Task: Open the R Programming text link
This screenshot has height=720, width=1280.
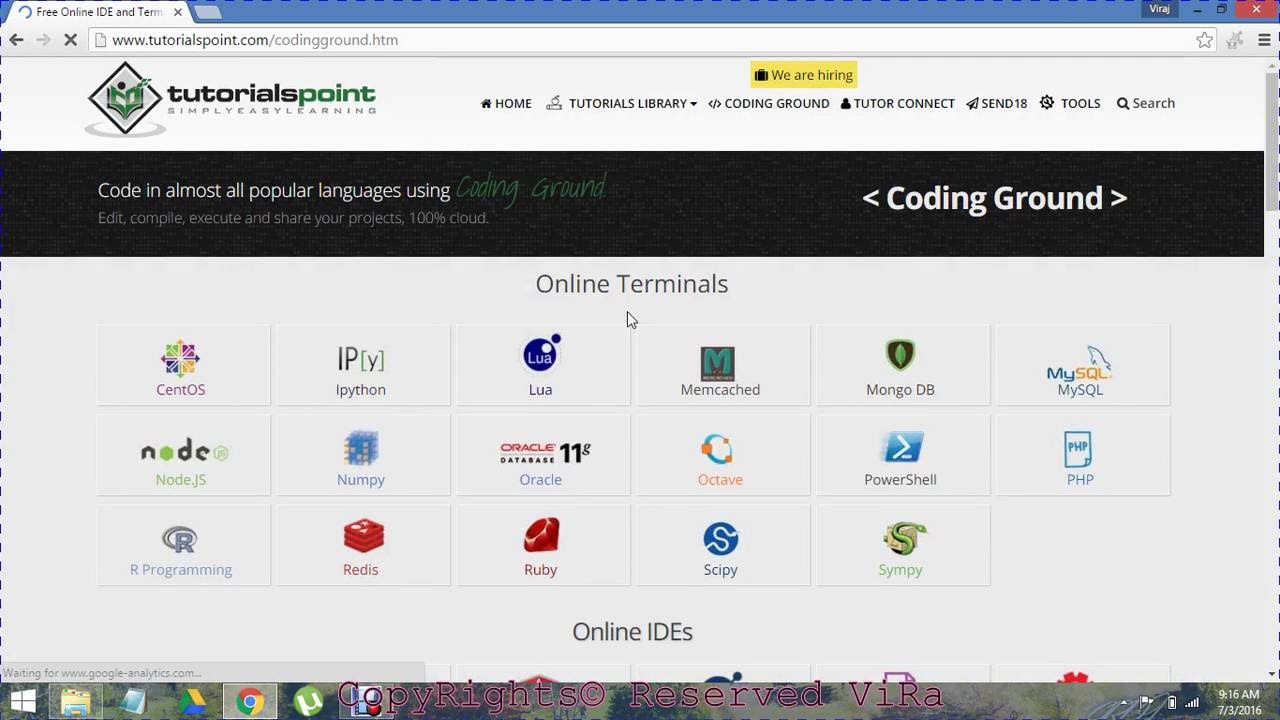Action: pyautogui.click(x=180, y=570)
